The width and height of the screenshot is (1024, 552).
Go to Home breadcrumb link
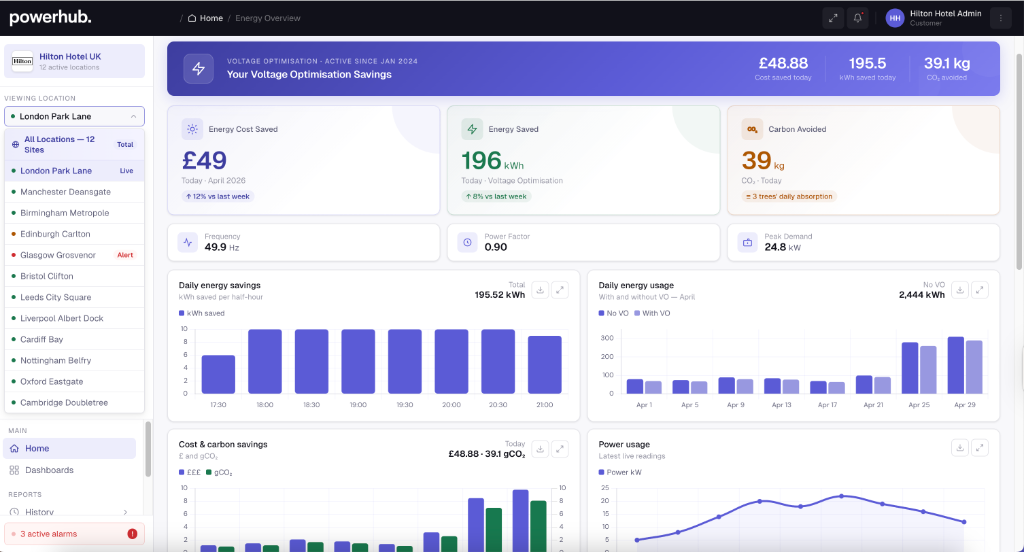211,18
